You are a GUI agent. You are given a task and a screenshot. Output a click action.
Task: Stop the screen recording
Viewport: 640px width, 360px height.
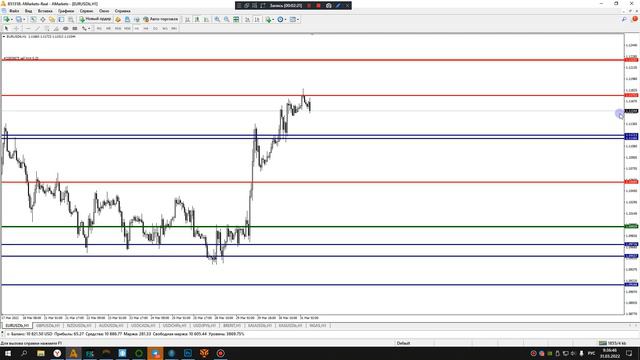pos(318,6)
